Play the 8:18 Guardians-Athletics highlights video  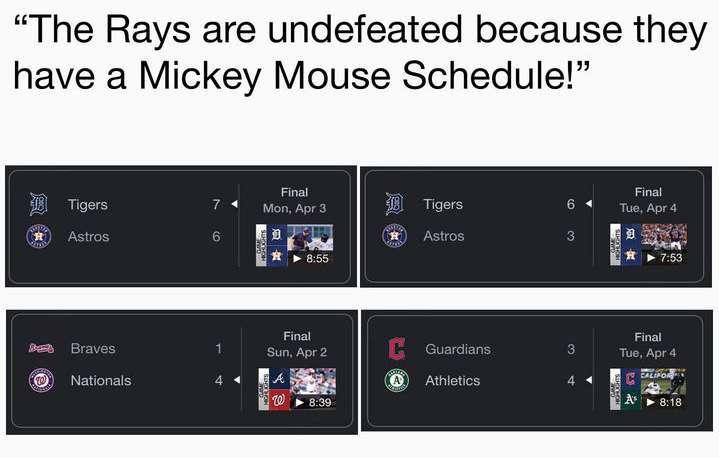coord(648,388)
